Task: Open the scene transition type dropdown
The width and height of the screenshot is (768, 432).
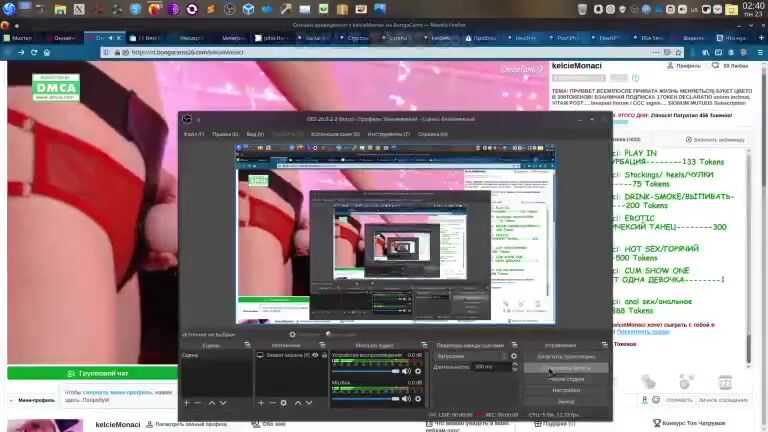Action: click(470, 356)
